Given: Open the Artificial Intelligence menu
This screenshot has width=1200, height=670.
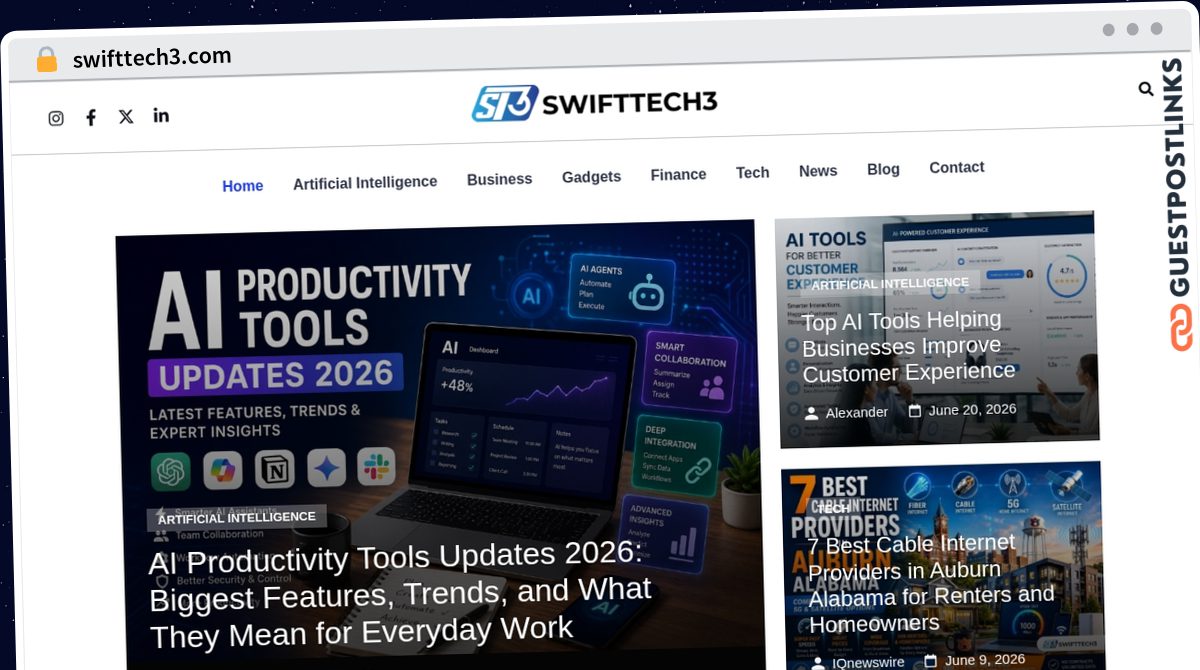Looking at the screenshot, I should [365, 183].
